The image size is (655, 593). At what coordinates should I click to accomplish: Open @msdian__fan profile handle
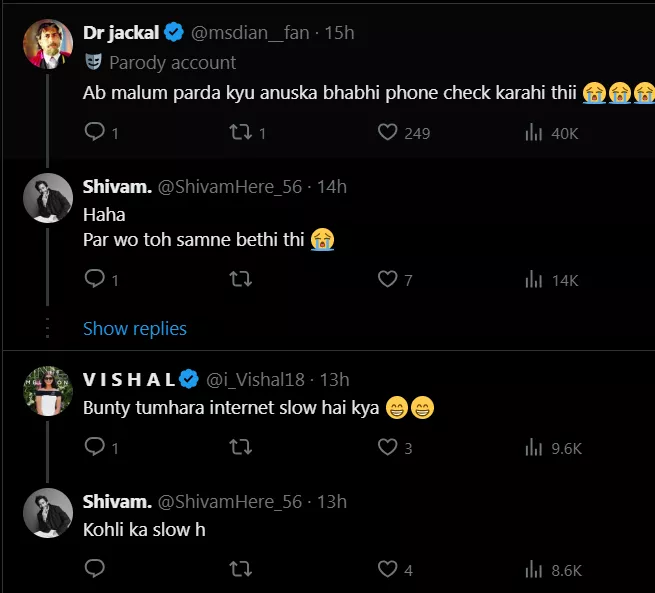coord(250,33)
